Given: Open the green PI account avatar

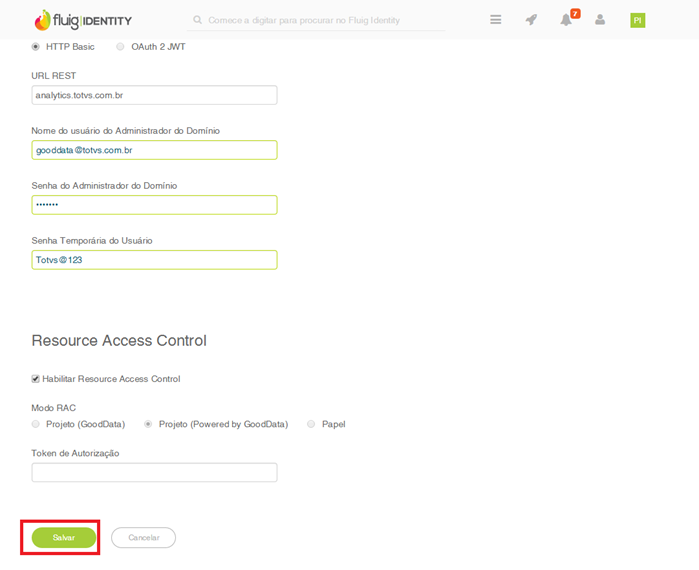Looking at the screenshot, I should coord(637,20).
